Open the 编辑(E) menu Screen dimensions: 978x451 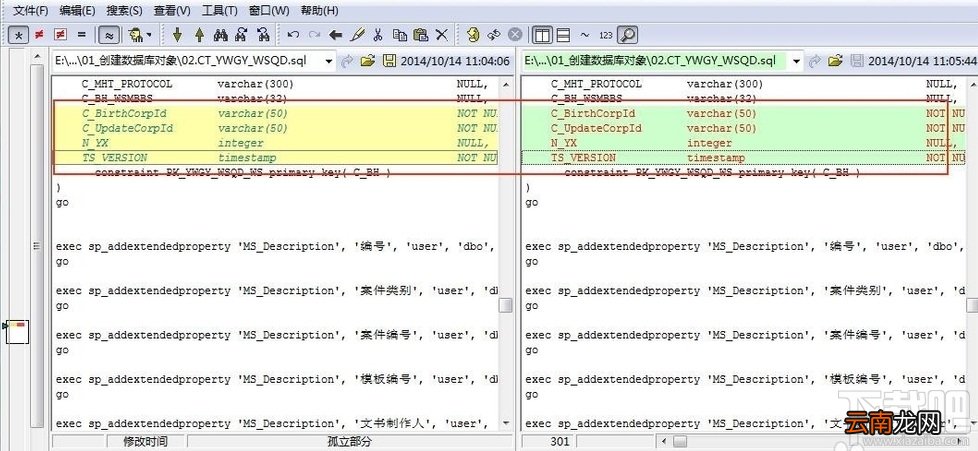point(77,11)
